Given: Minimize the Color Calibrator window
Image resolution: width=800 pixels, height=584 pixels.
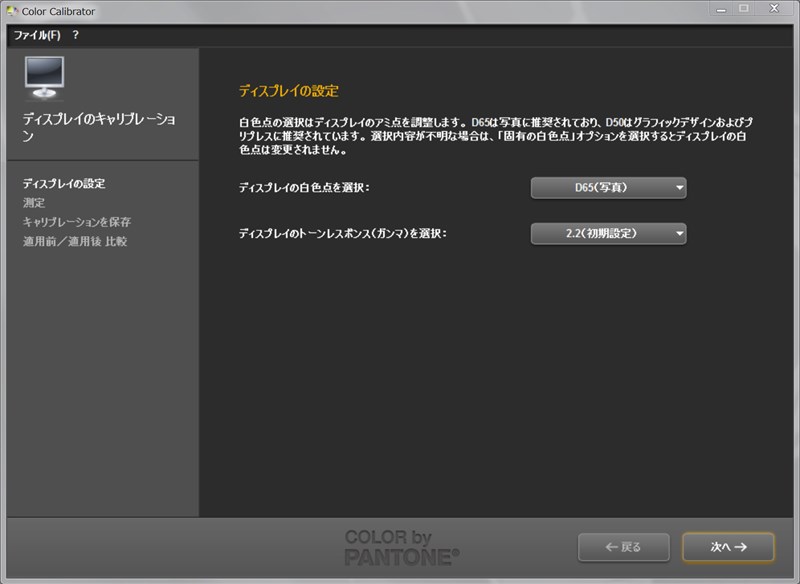Looking at the screenshot, I should pyautogui.click(x=721, y=9).
